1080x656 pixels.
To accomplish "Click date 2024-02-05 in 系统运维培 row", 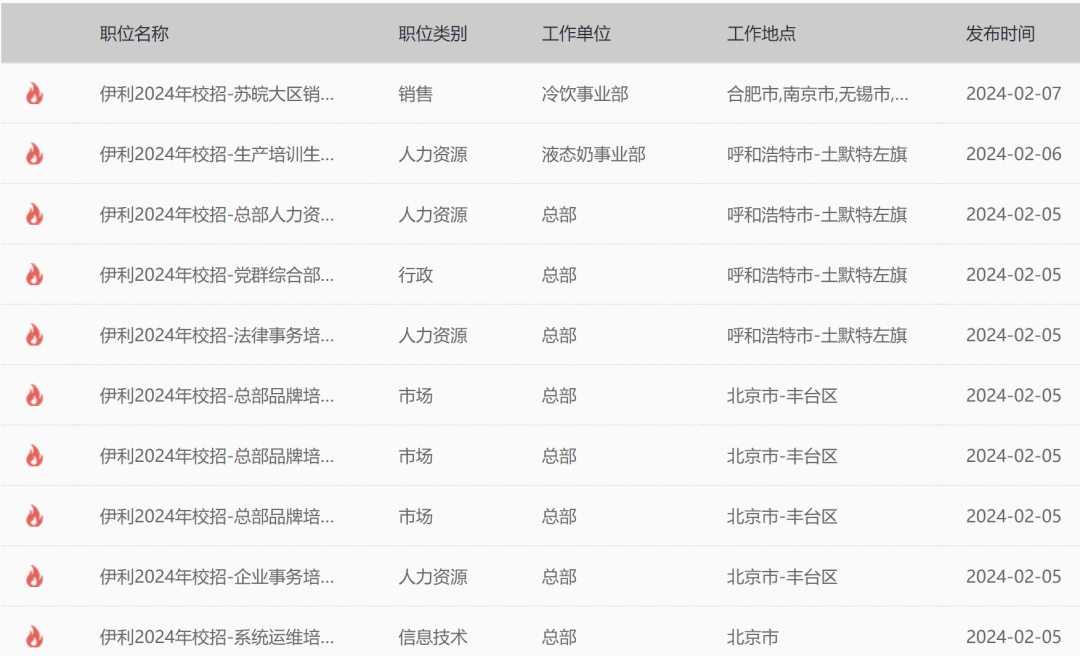I will pyautogui.click(x=1013, y=637).
